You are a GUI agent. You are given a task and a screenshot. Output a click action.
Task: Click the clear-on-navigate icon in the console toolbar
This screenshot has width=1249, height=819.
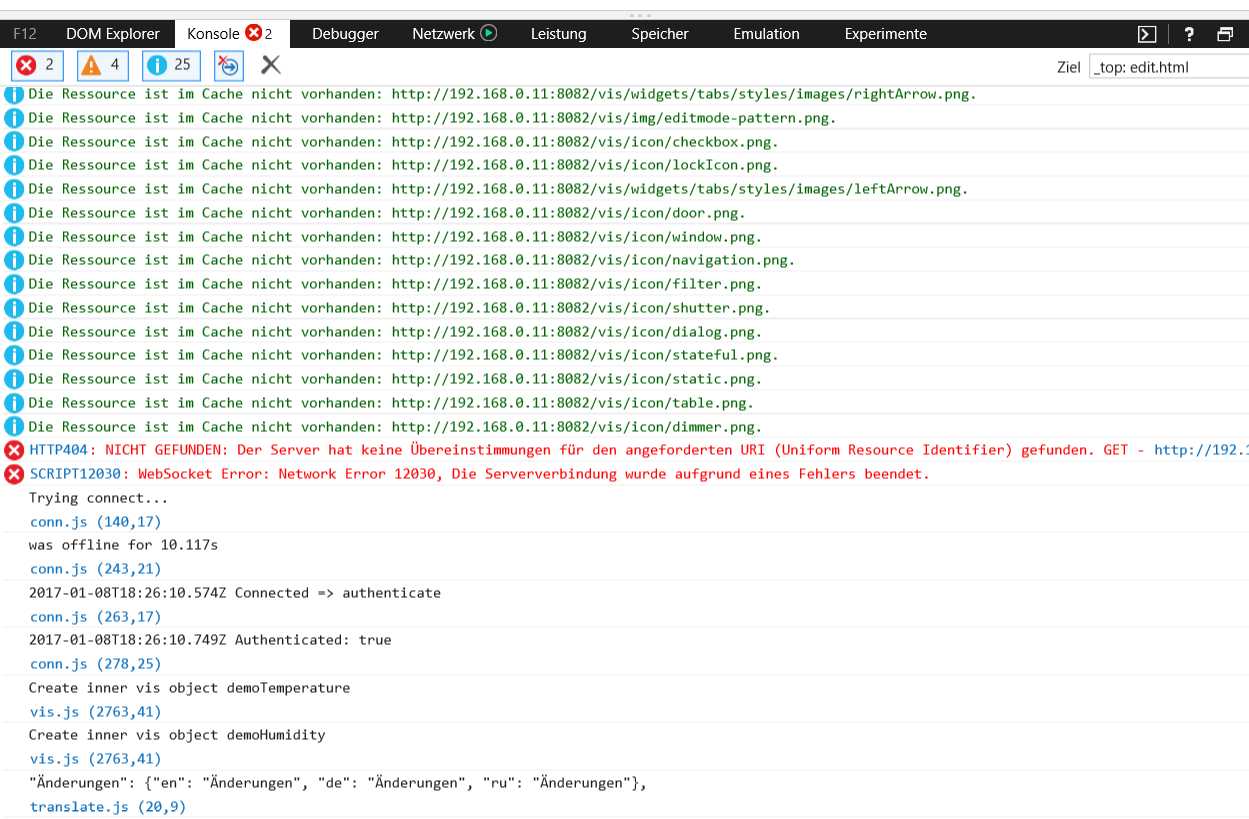[x=229, y=66]
